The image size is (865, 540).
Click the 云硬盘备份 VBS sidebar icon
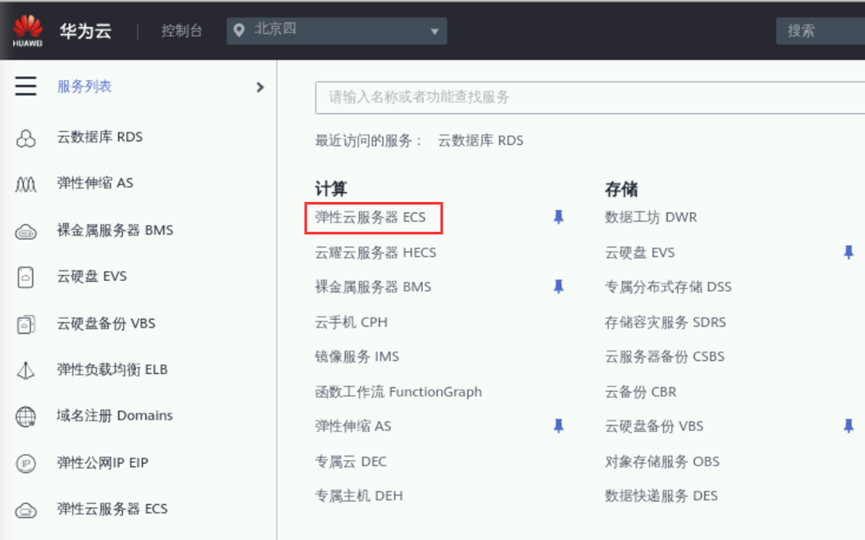[x=26, y=324]
